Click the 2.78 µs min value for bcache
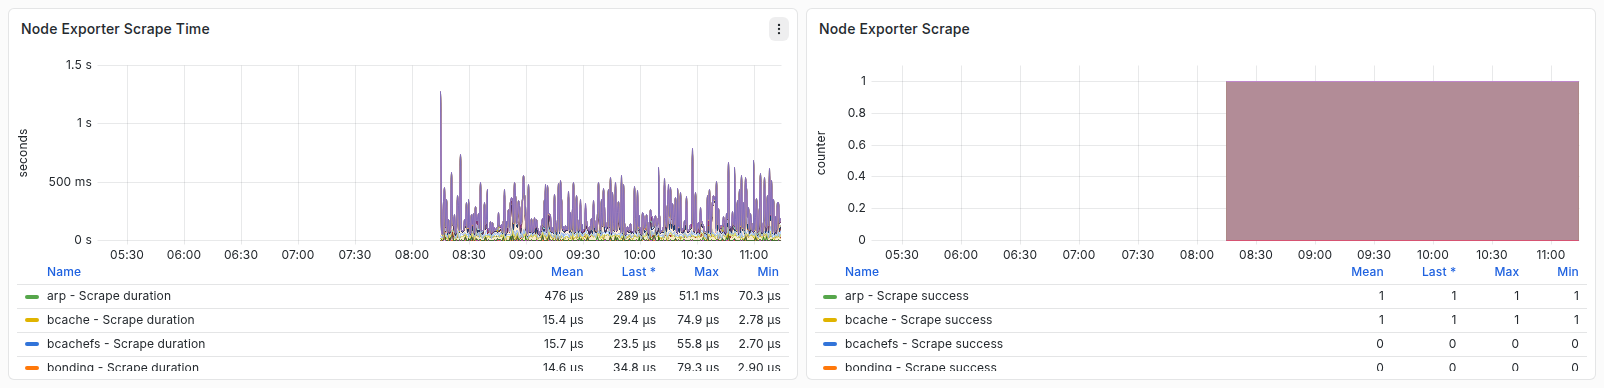1604x388 pixels. (x=760, y=320)
